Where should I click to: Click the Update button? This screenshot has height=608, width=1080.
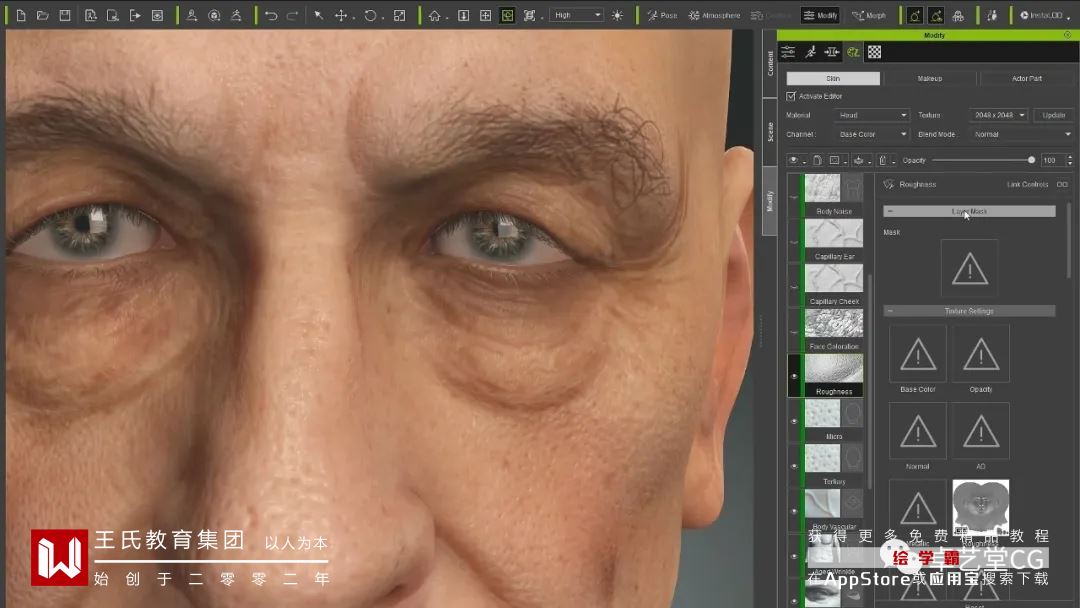click(x=1054, y=115)
